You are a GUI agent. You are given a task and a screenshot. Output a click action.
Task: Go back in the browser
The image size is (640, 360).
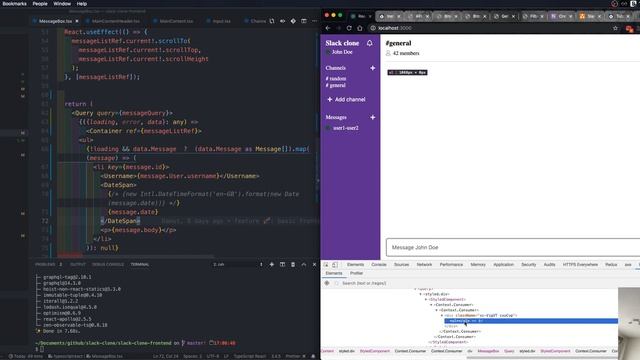point(328,28)
